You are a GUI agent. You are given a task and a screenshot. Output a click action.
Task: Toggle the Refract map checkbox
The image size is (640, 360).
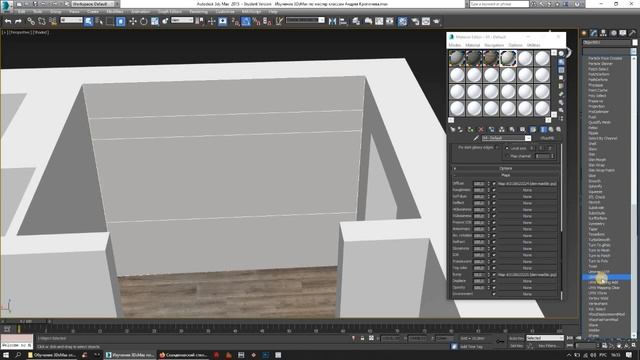494,242
